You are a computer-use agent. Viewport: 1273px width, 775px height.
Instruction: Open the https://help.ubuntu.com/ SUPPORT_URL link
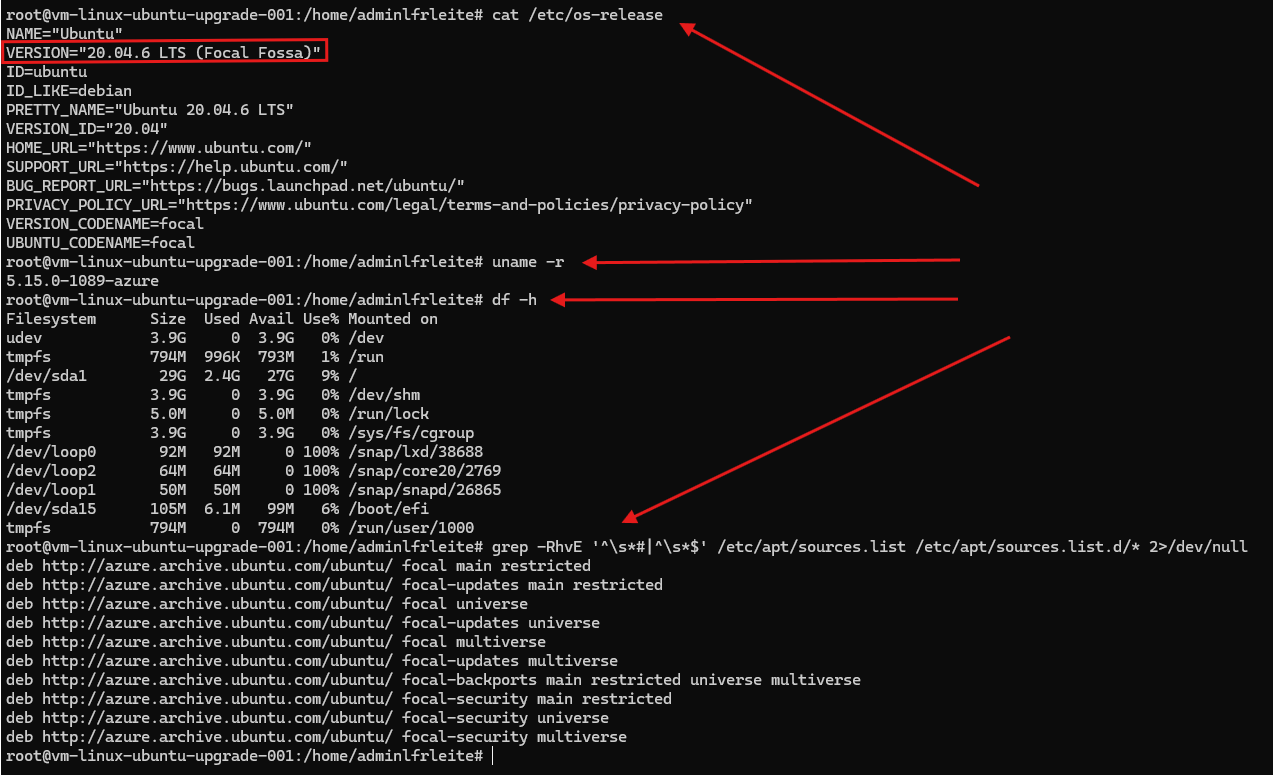233,166
